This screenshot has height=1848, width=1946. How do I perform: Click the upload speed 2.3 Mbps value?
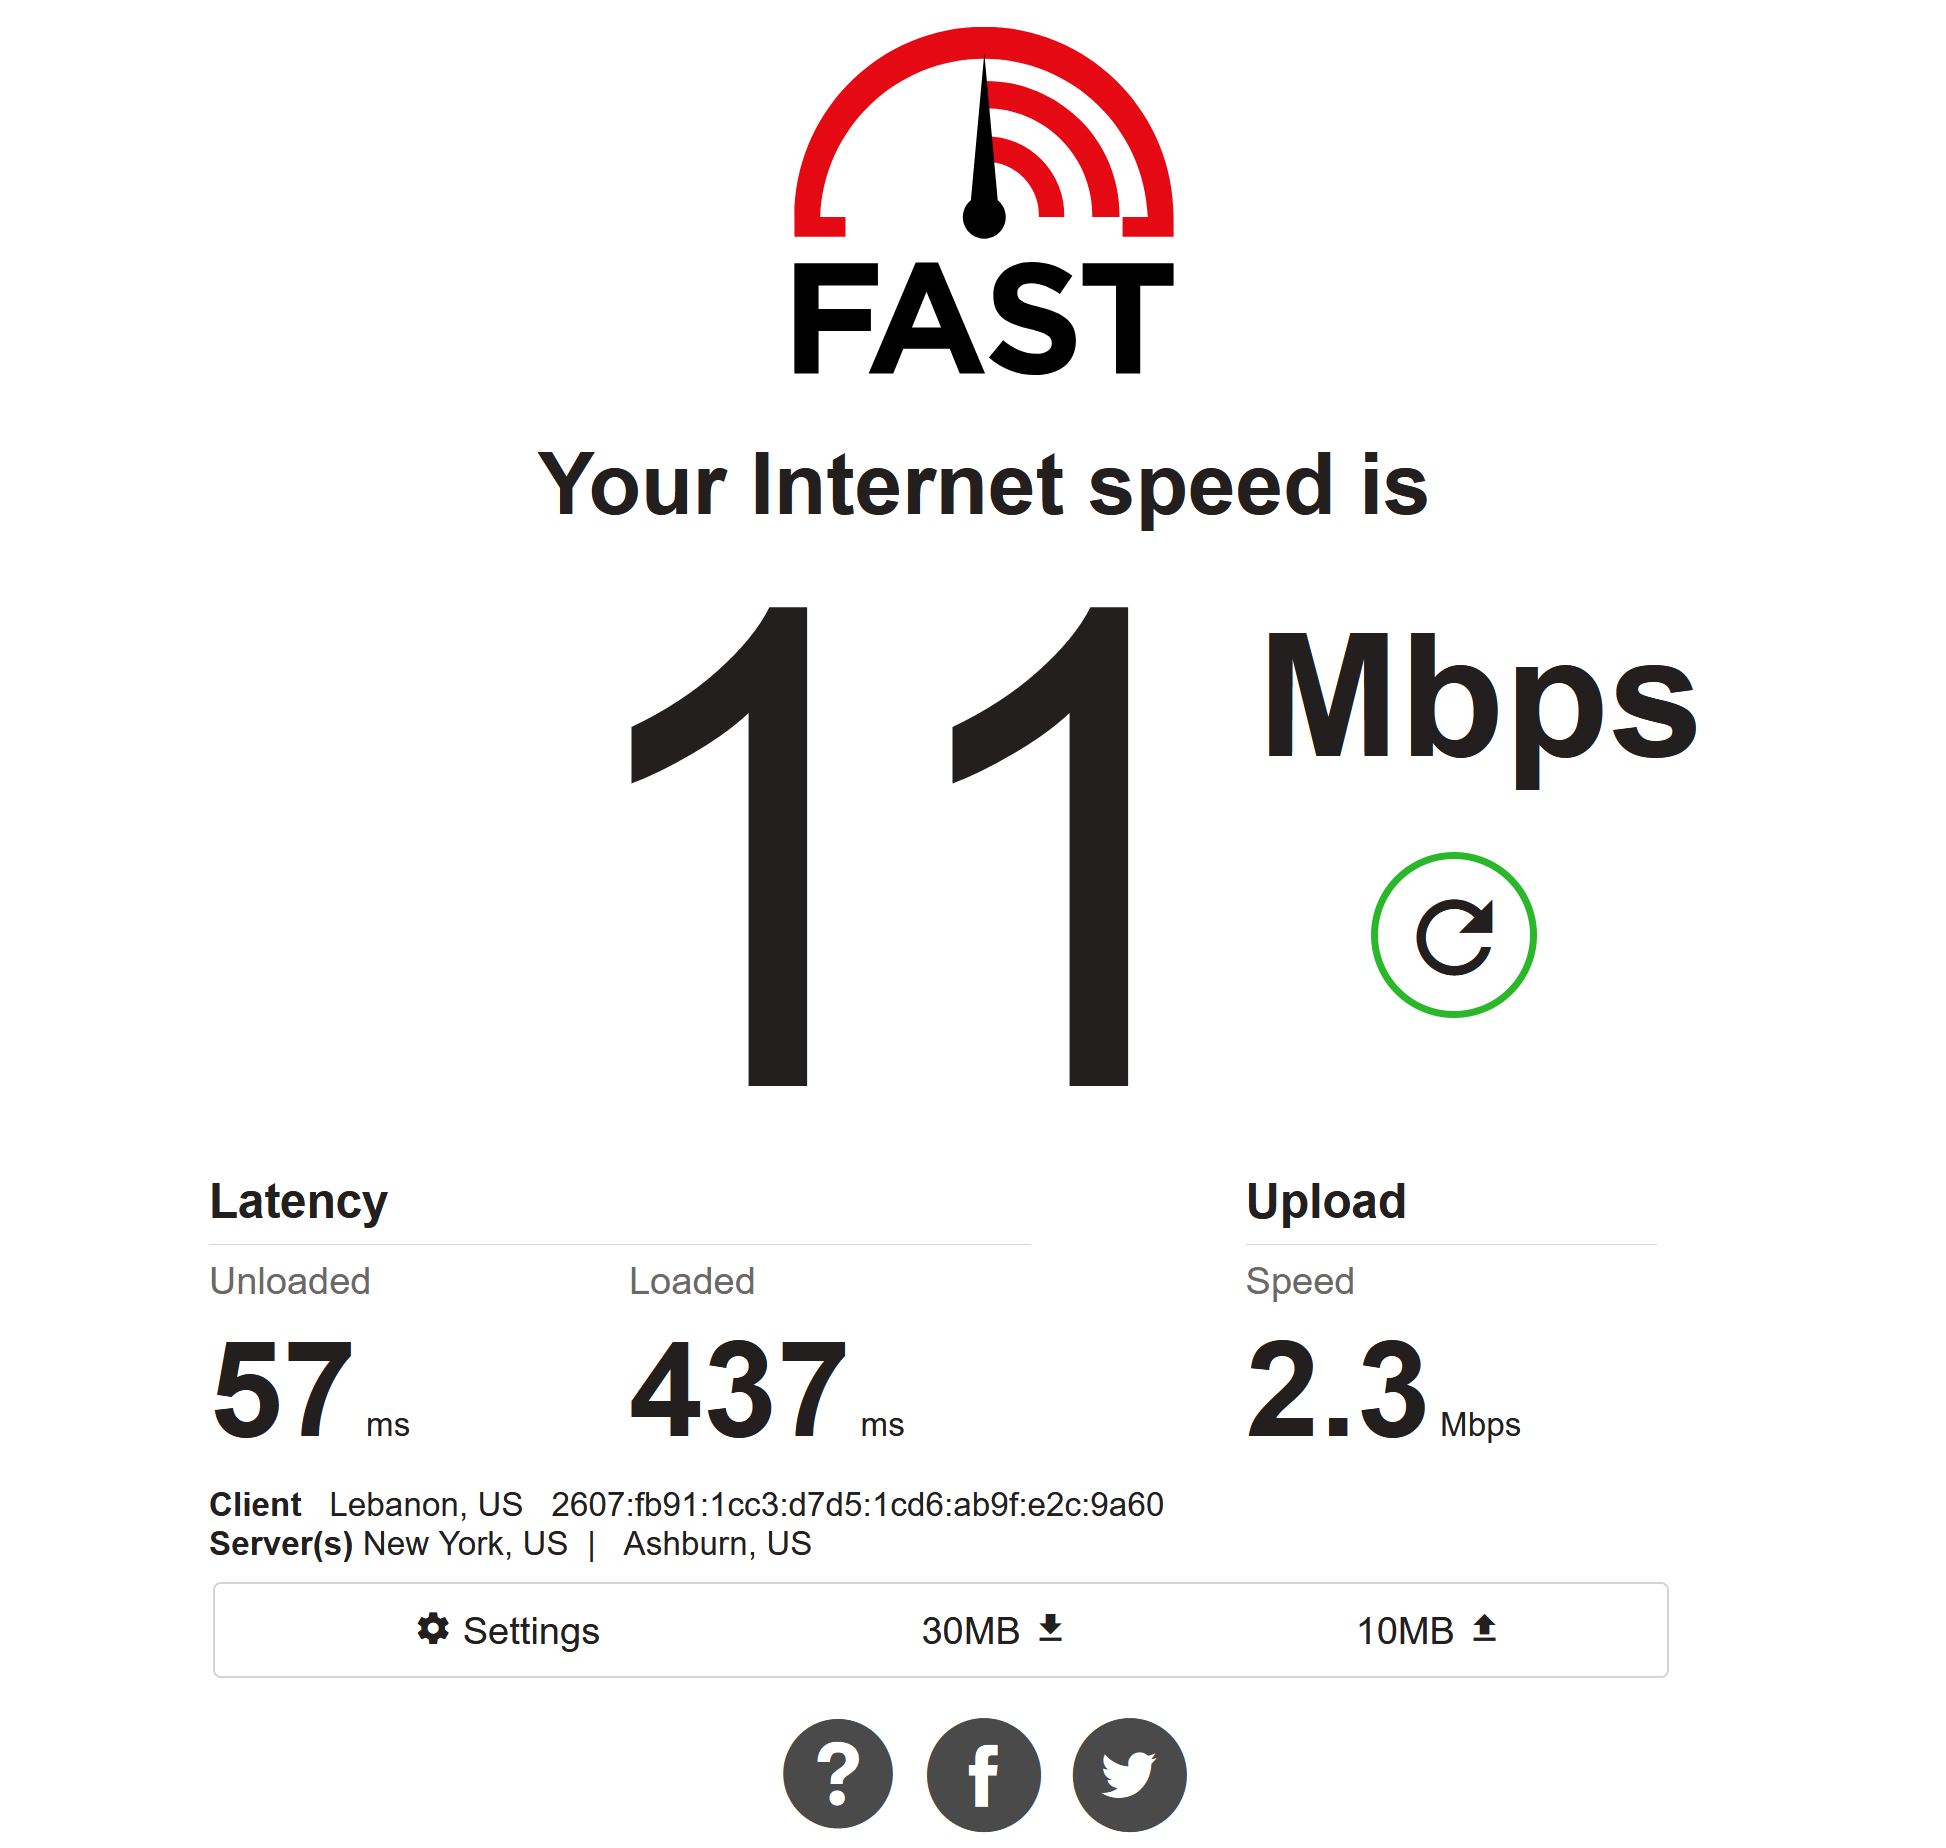(x=1383, y=1390)
